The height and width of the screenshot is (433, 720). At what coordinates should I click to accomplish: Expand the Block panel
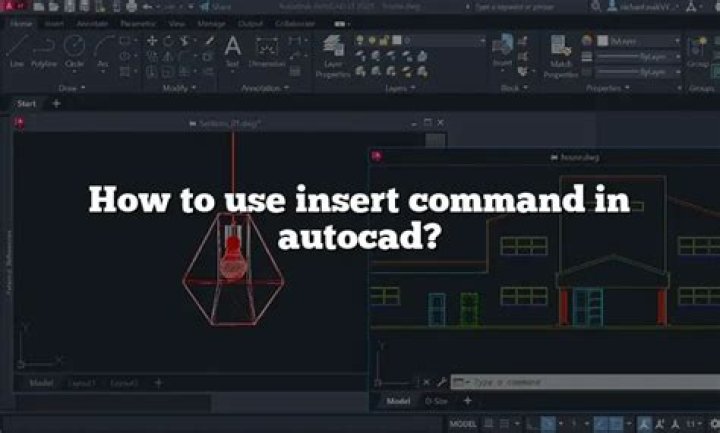514,88
